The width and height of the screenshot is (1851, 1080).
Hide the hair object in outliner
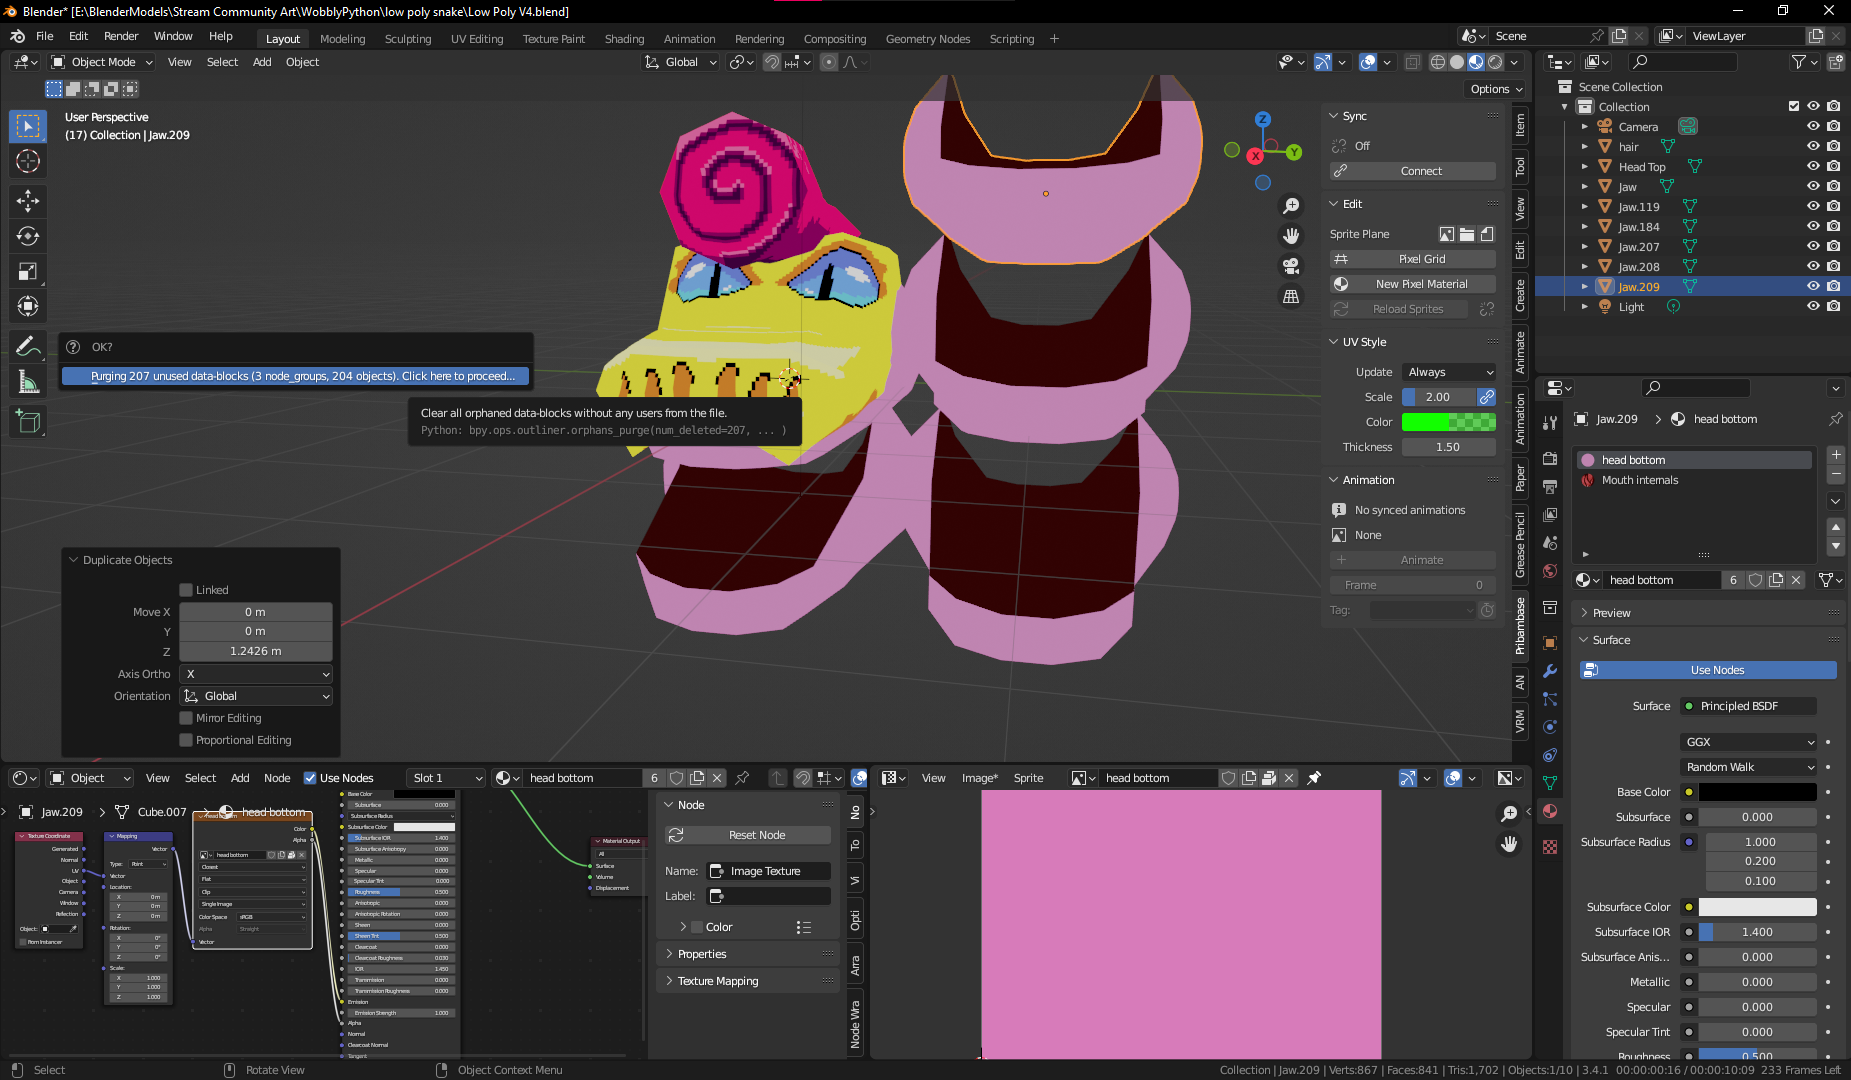point(1812,146)
